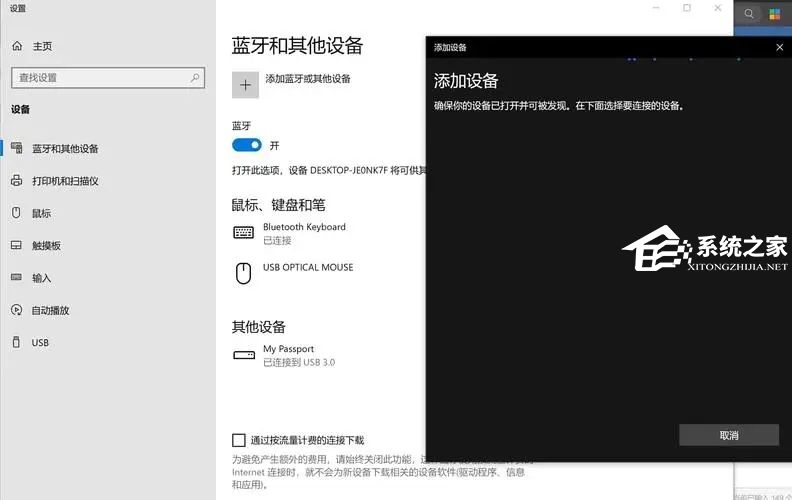
Task: Select USB OPTICAL MOUSE device
Action: 308,267
